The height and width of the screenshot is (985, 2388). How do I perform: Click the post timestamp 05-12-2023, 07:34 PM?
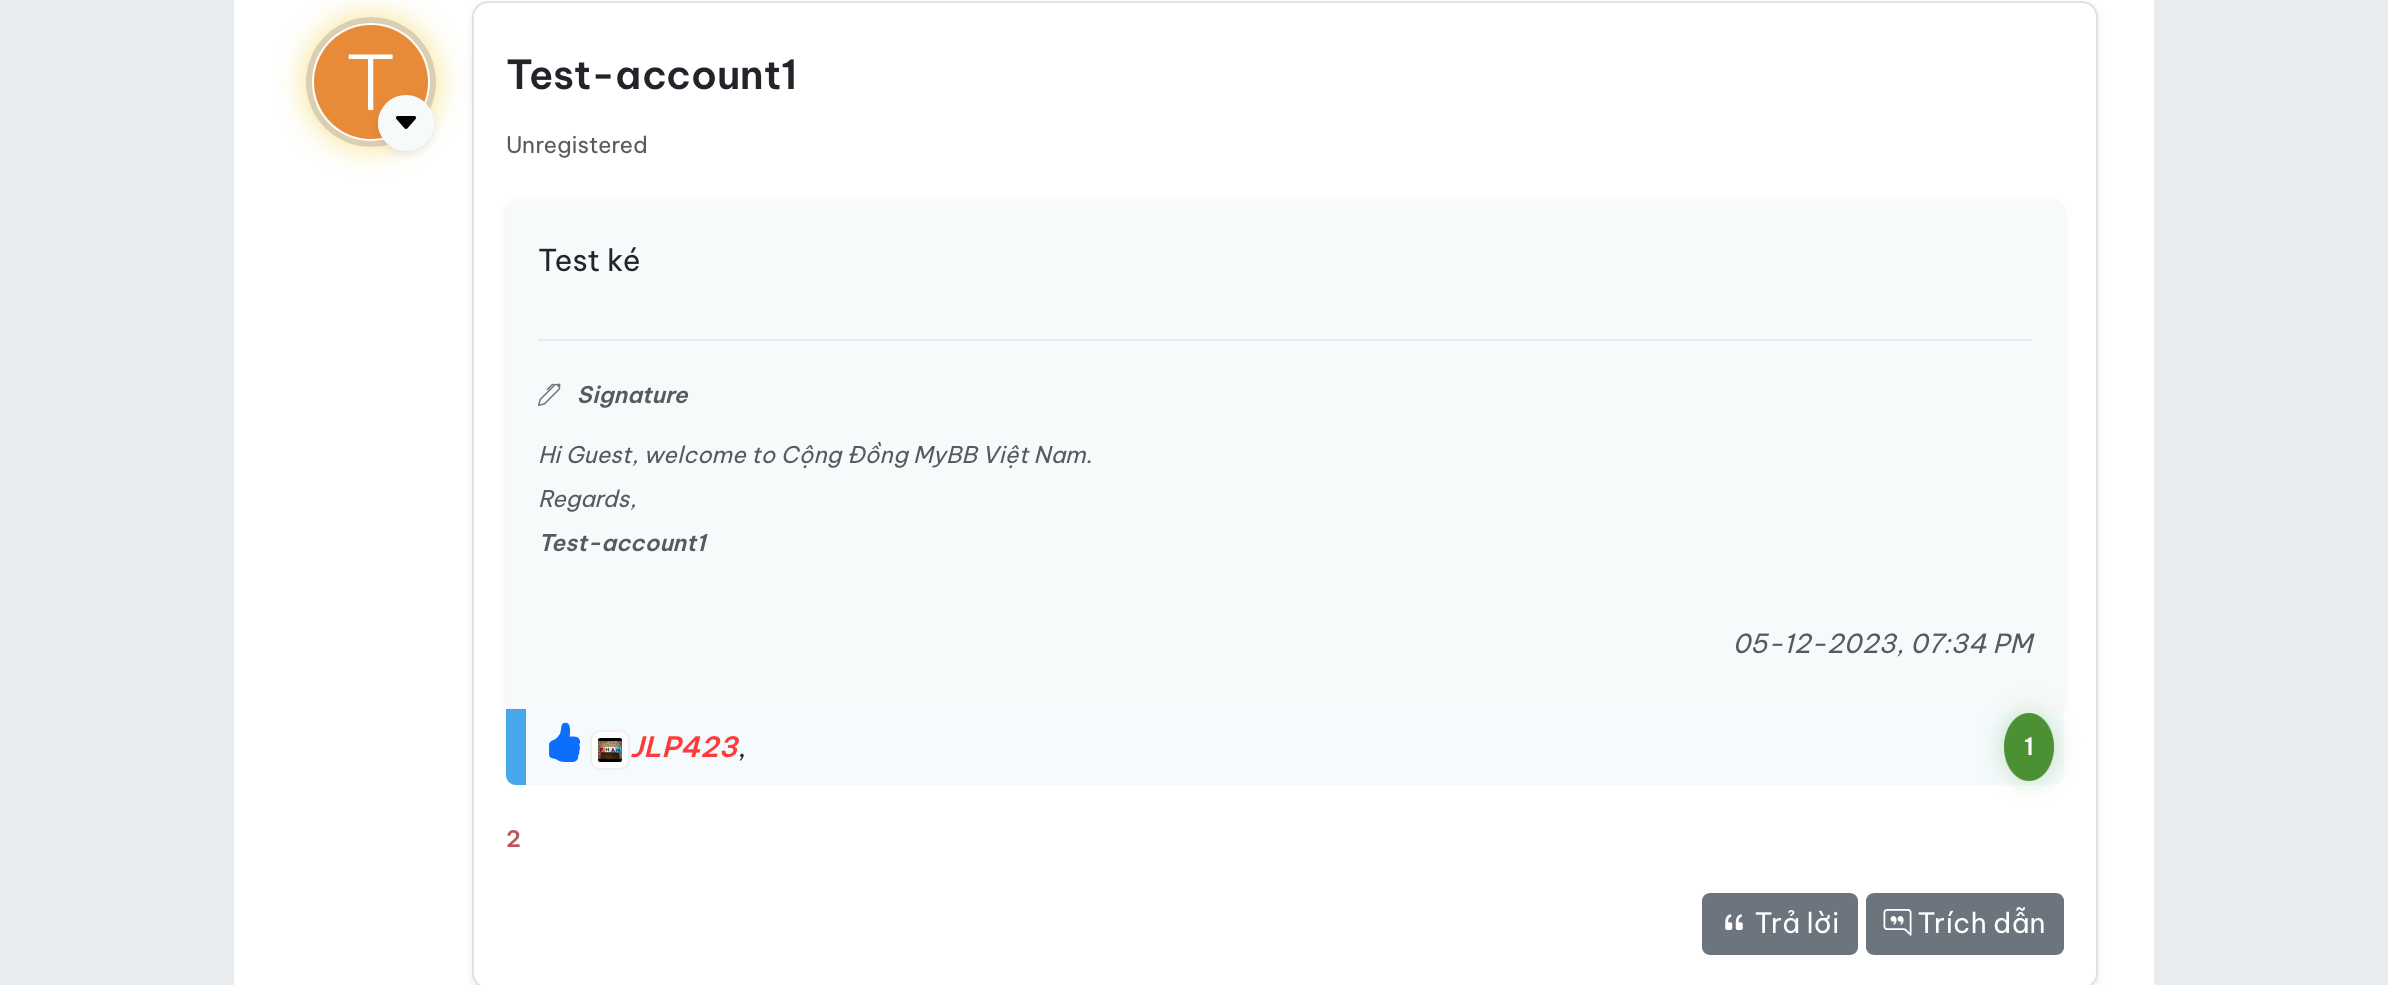point(1883,643)
